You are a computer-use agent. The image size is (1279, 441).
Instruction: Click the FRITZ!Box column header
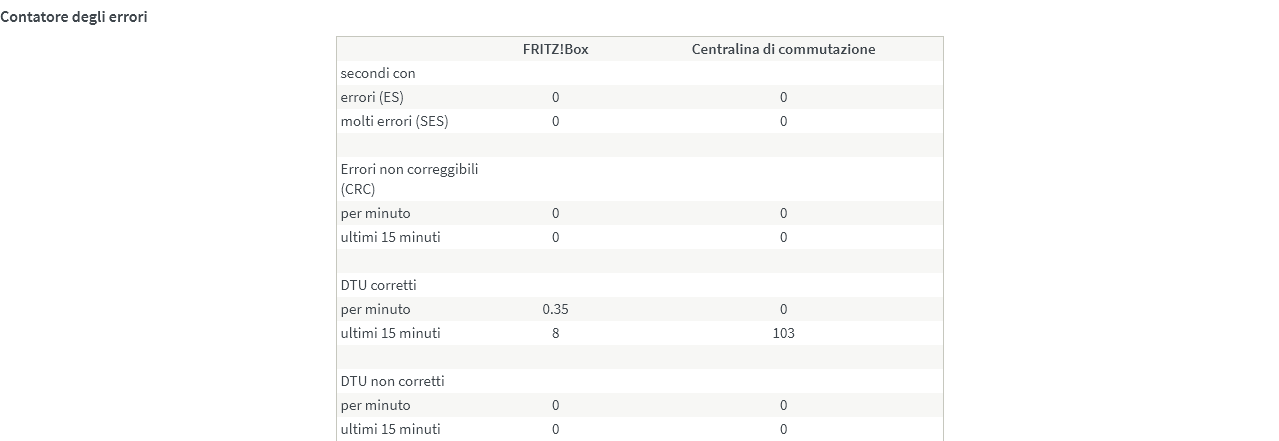pos(555,49)
